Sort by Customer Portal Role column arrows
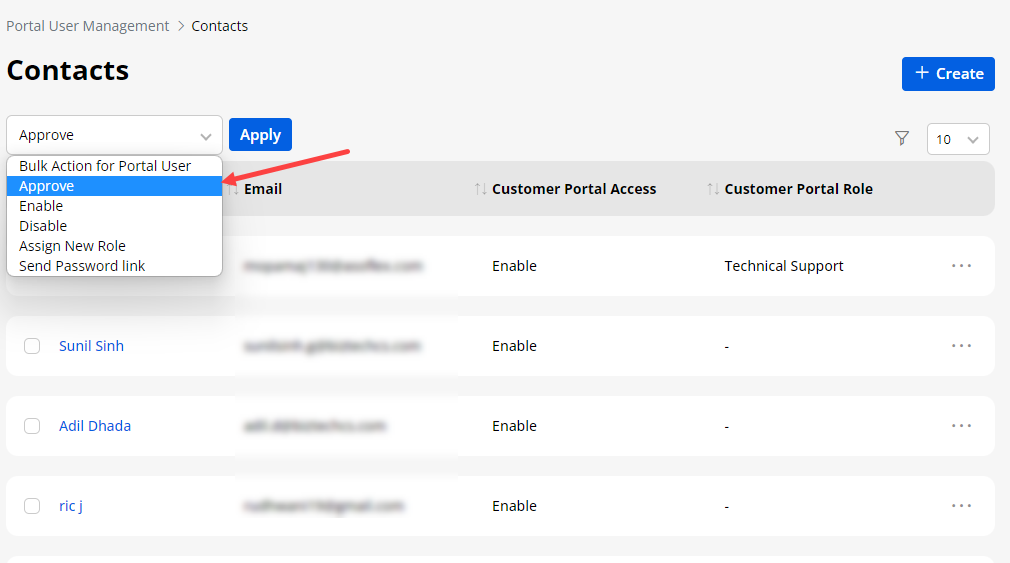The height and width of the screenshot is (563, 1010). click(x=713, y=189)
